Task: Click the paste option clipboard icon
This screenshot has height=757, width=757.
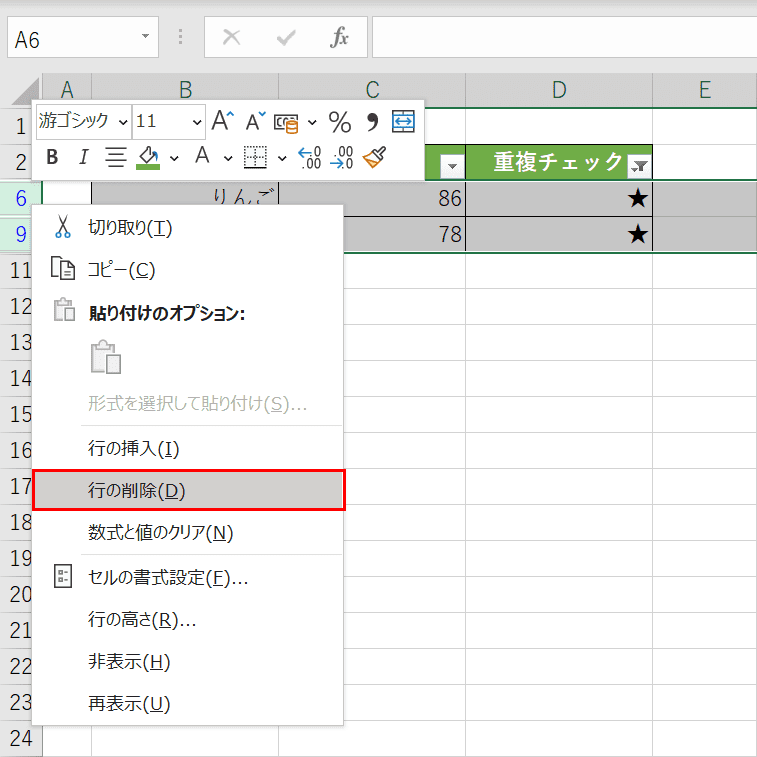Action: [106, 357]
